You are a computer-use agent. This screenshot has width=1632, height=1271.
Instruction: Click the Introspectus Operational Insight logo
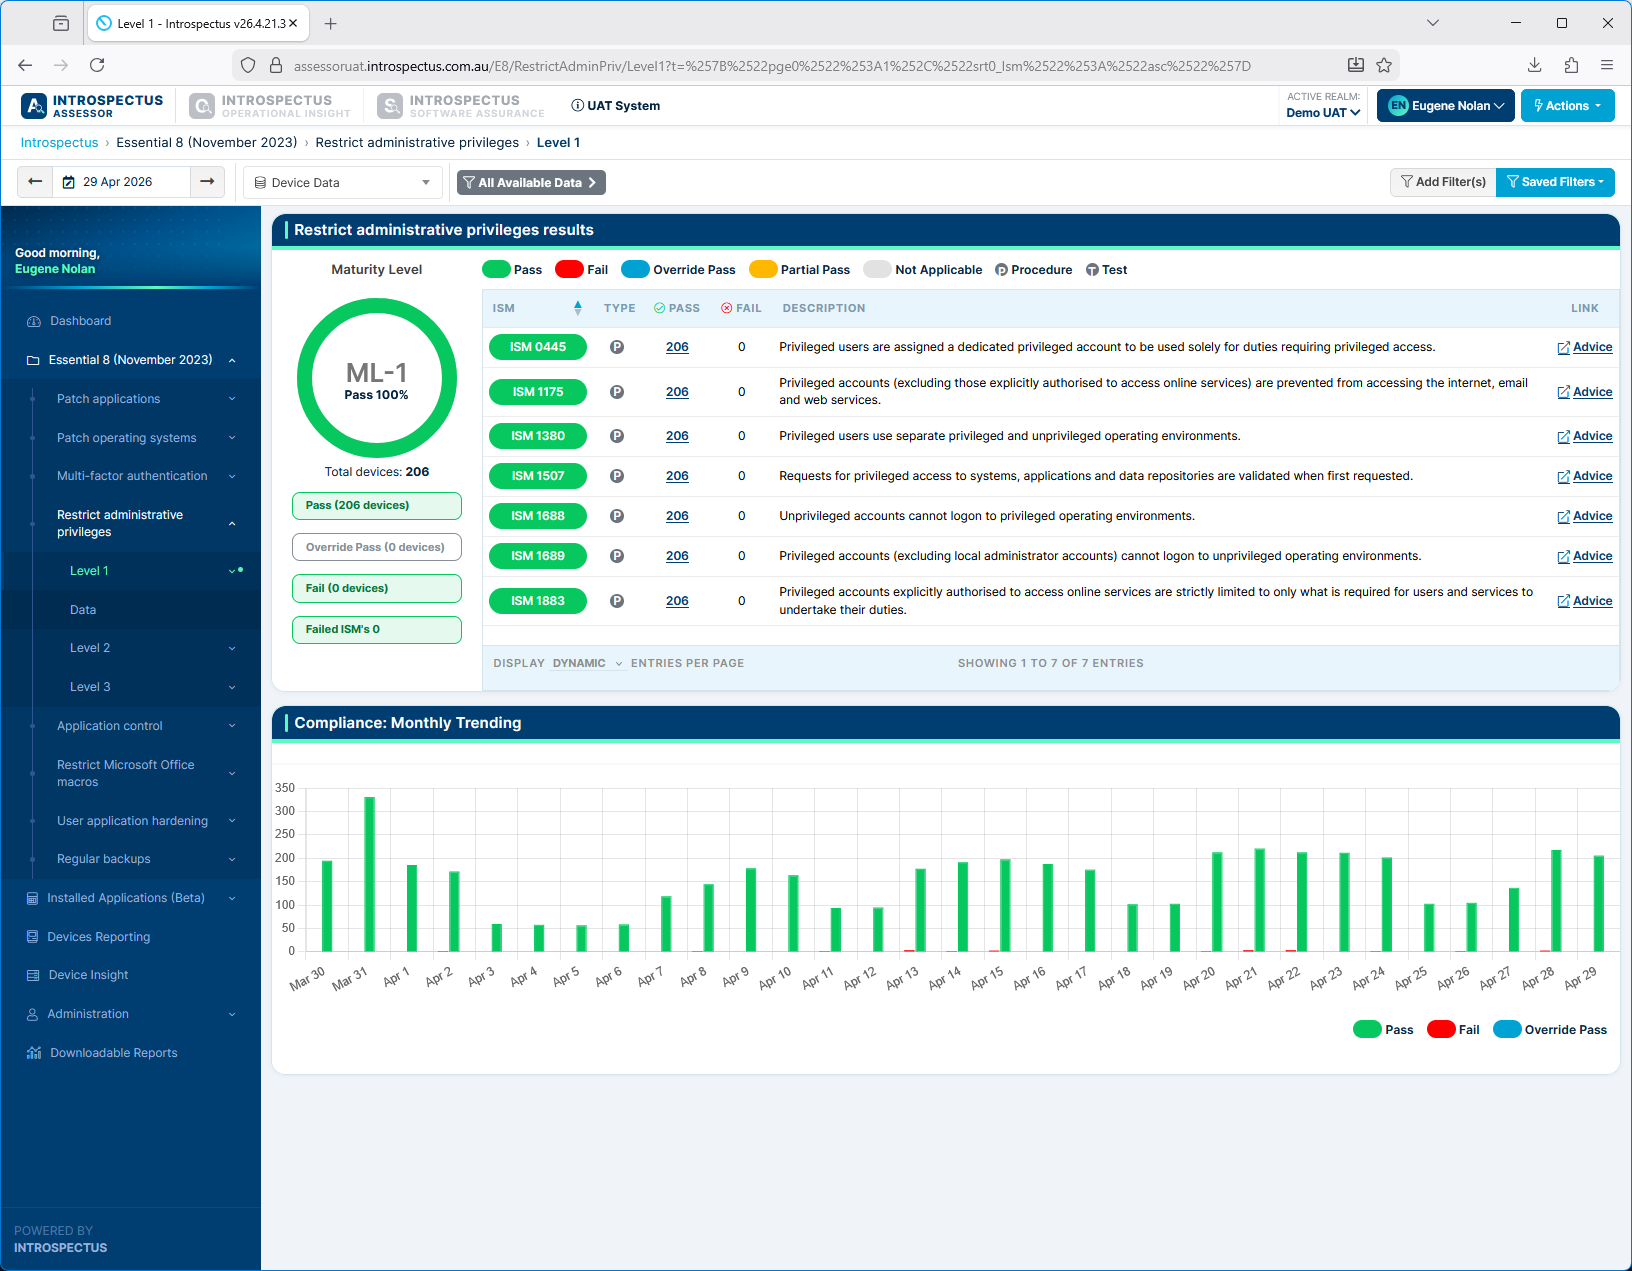point(271,106)
